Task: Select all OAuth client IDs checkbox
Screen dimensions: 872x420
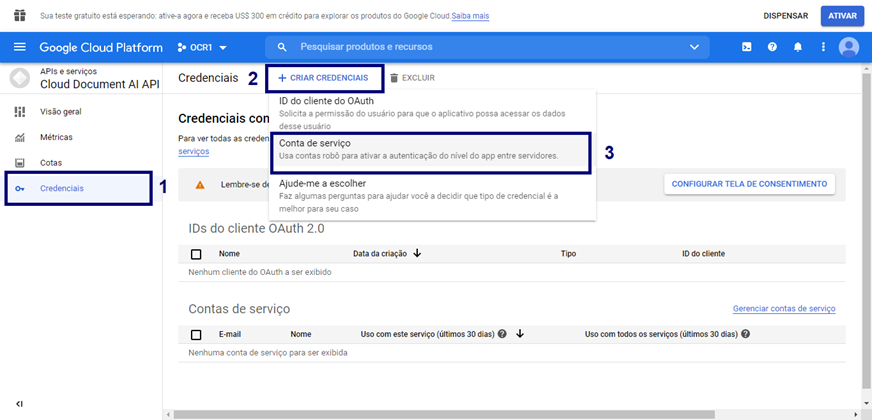Action: click(196, 254)
